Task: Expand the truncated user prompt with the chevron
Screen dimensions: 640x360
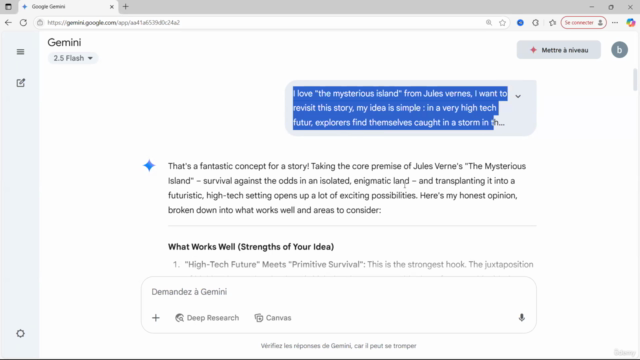Action: coord(518,96)
